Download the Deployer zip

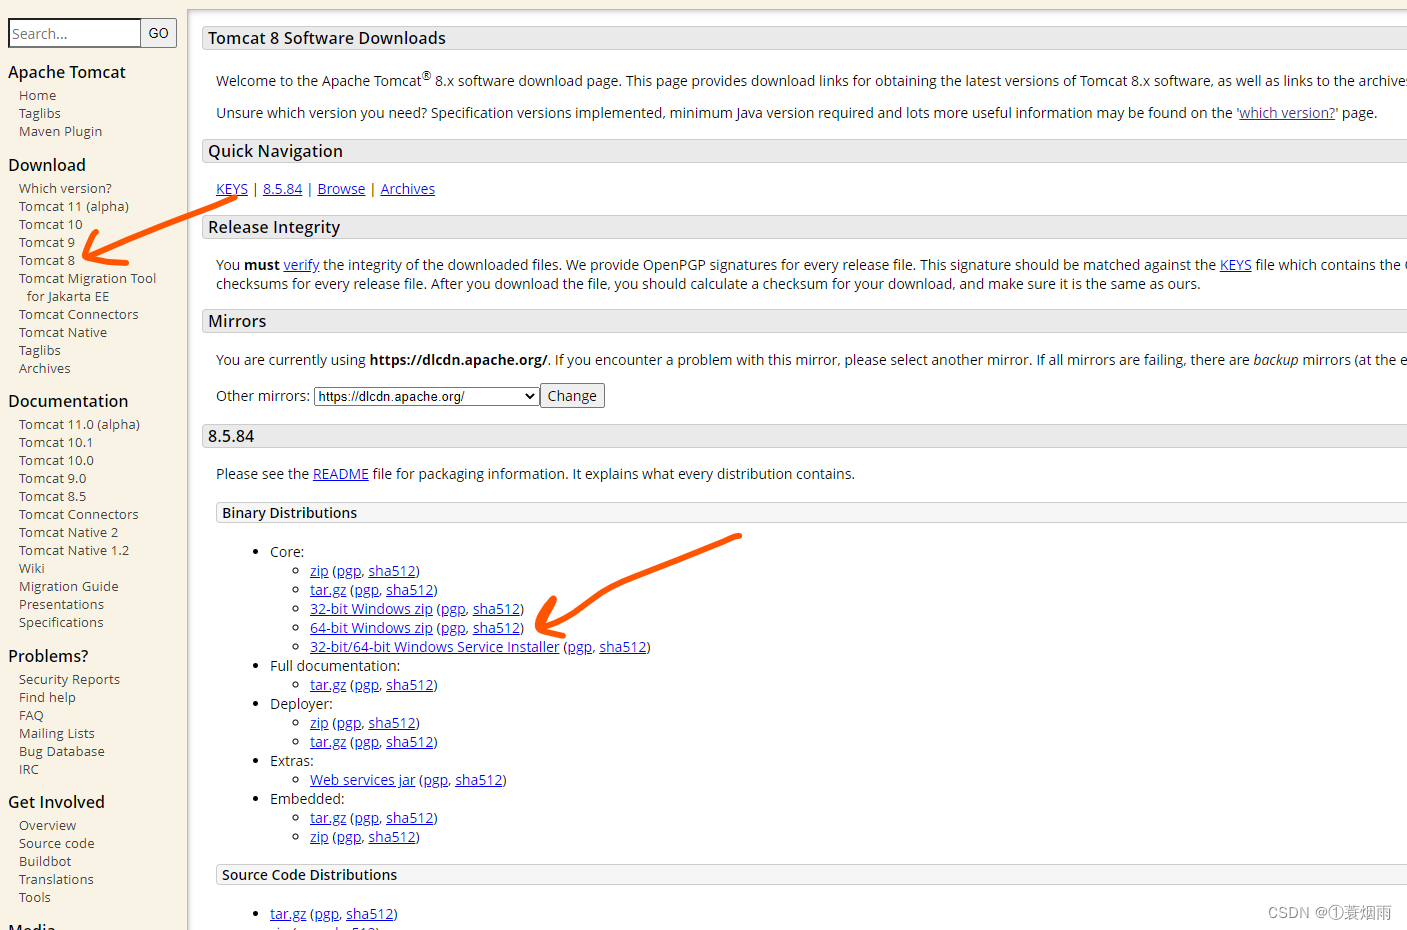click(x=319, y=723)
